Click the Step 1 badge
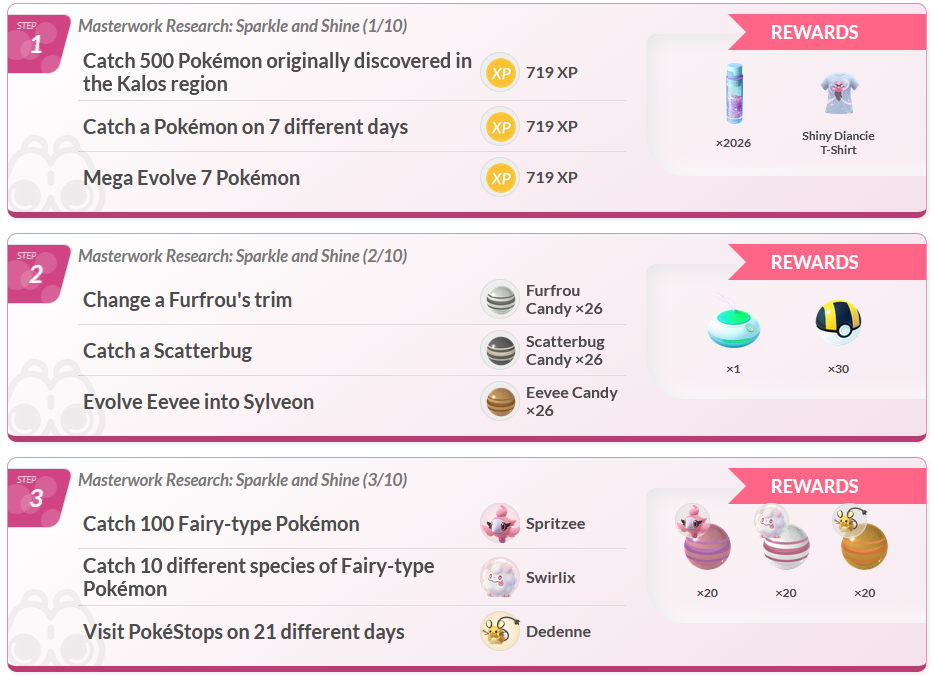Image resolution: width=934 pixels, height=676 pixels. coord(36,43)
